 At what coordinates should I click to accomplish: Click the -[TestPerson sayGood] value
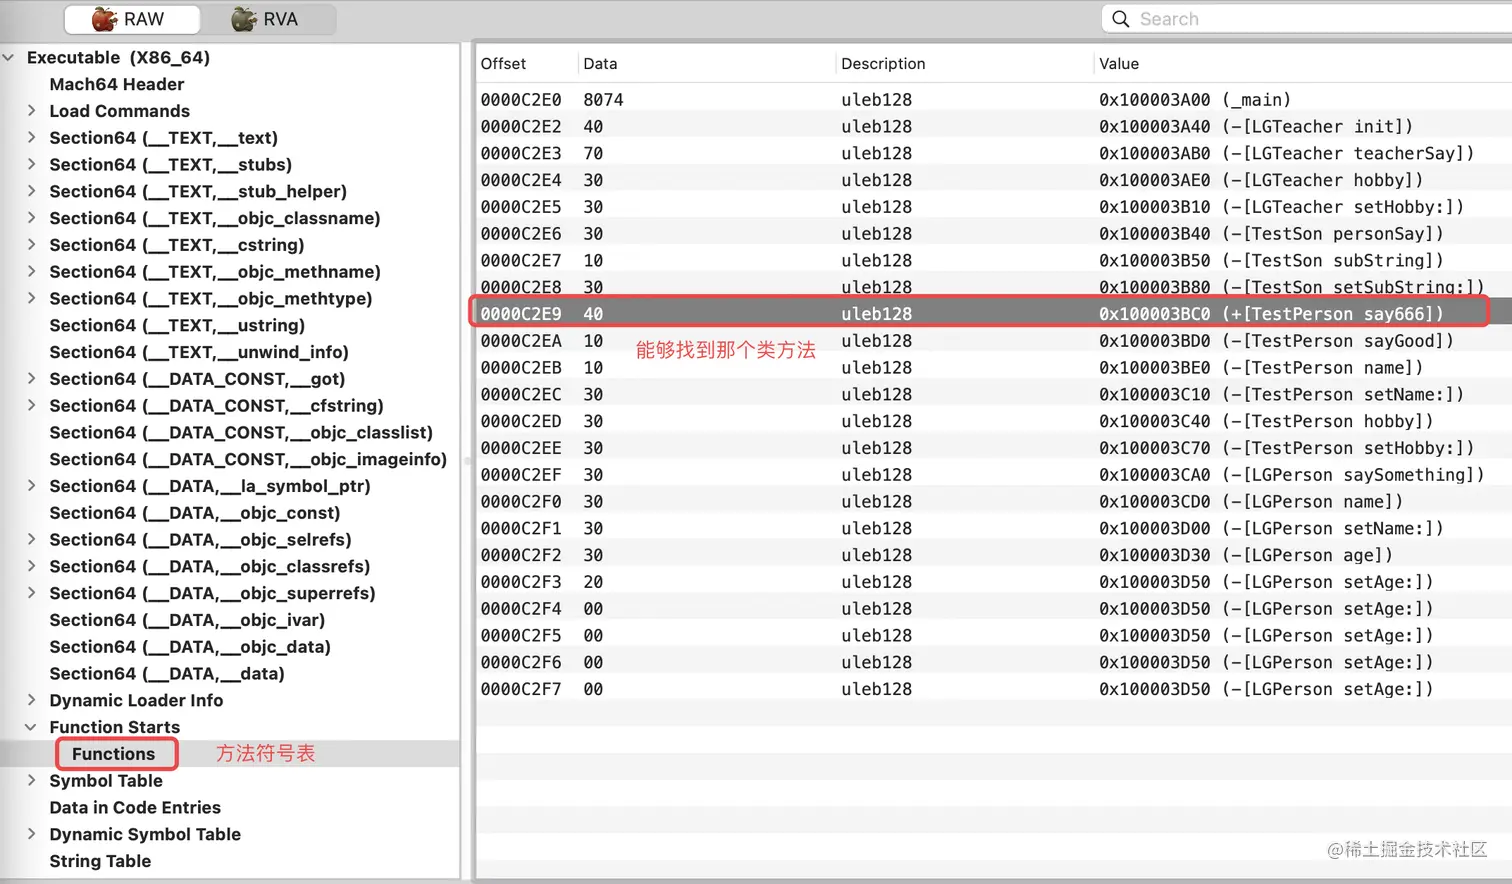point(1276,341)
